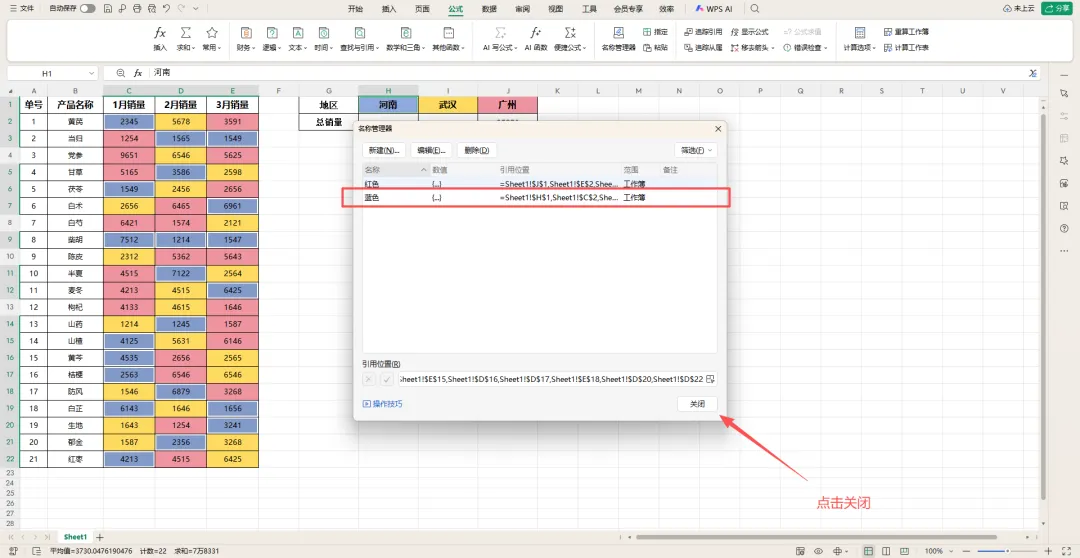The width and height of the screenshot is (1080, 558).
Task: Open the Financial (财务) functions list
Action: (x=246, y=39)
